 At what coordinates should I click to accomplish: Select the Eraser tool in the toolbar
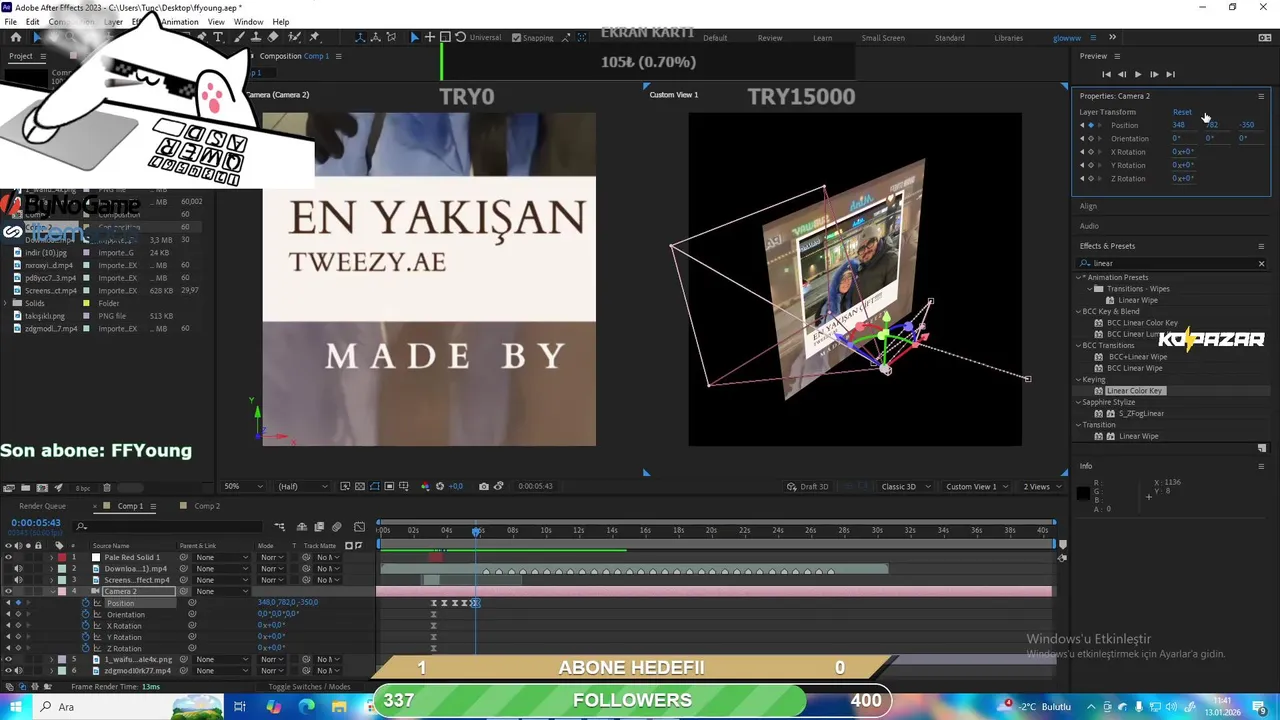(x=273, y=37)
